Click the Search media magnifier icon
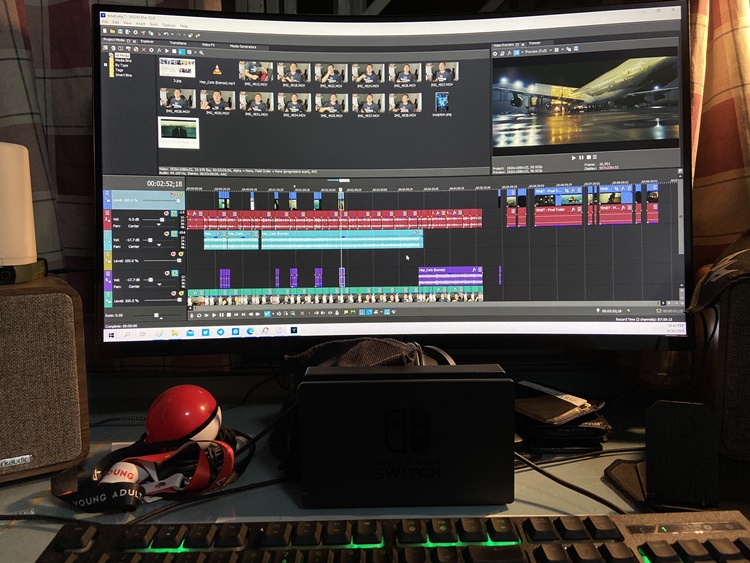 click(201, 53)
